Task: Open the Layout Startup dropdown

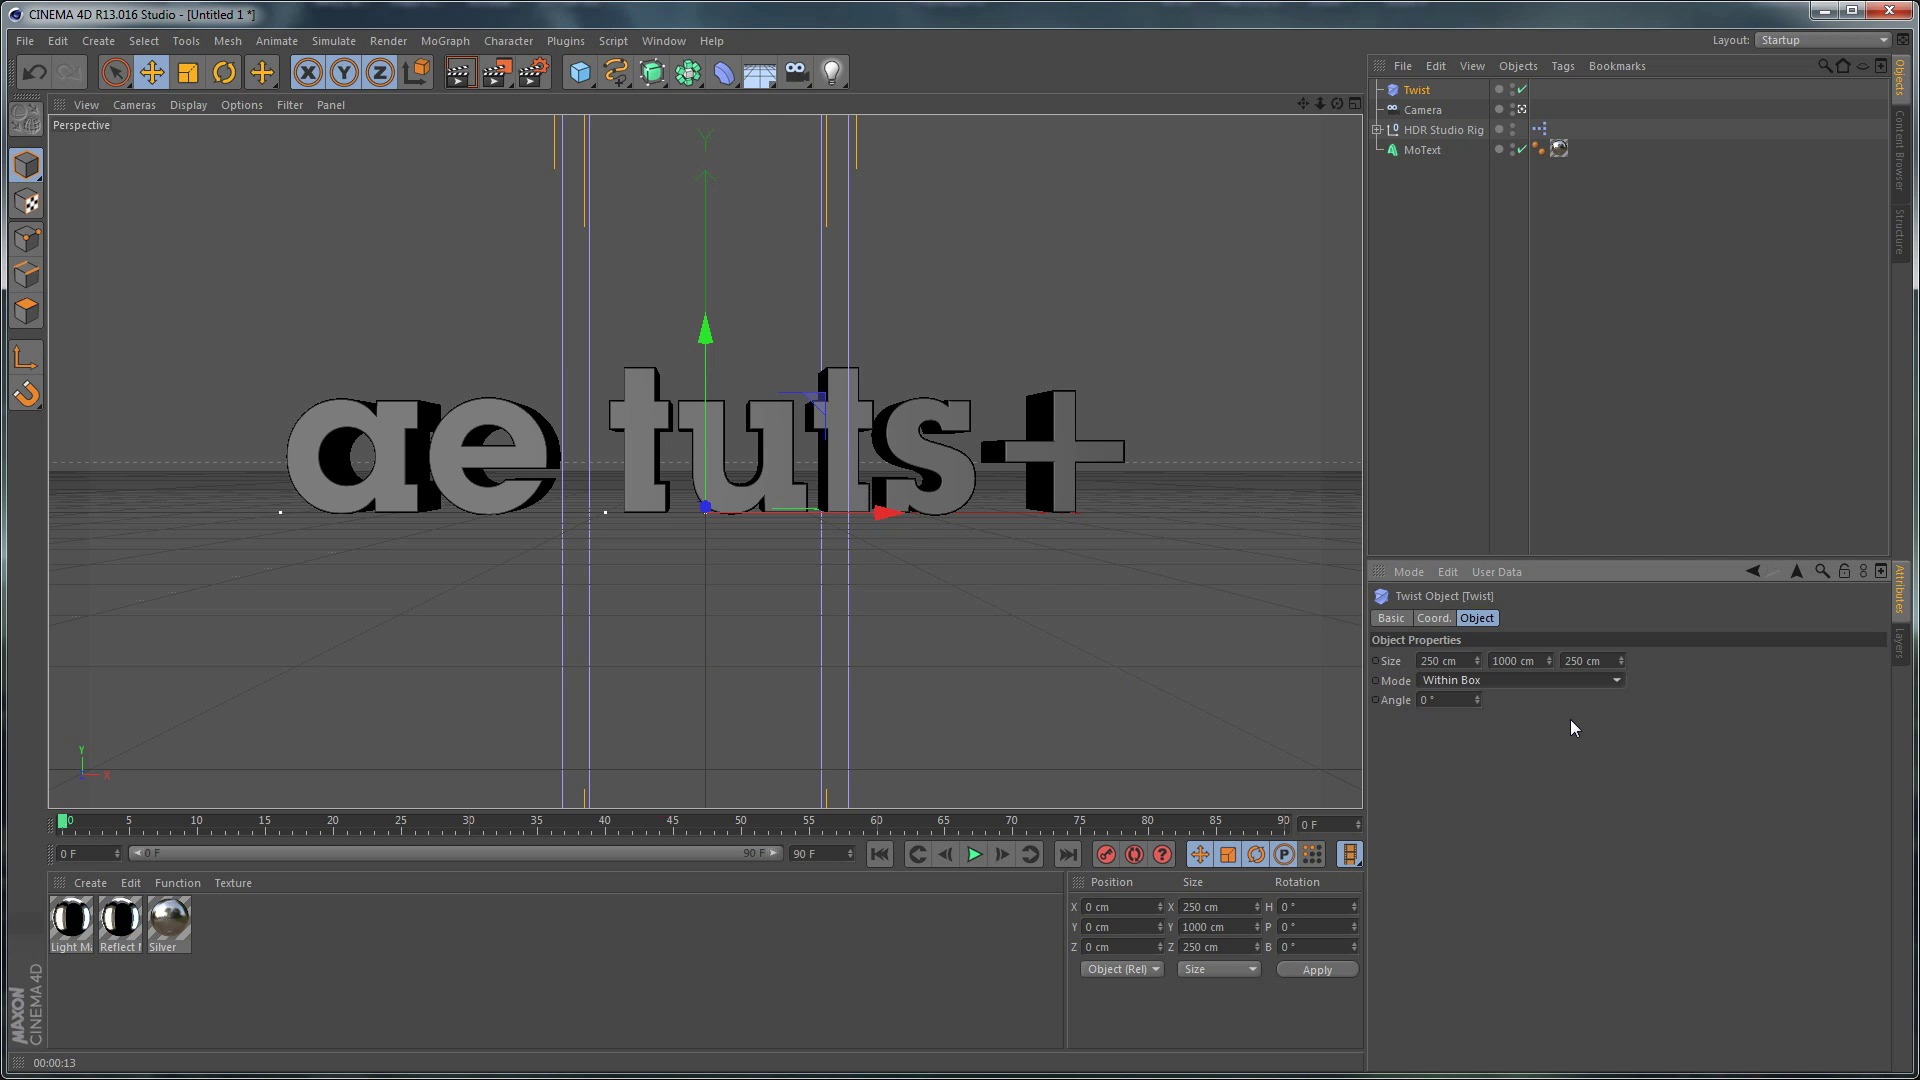Action: 1824,40
